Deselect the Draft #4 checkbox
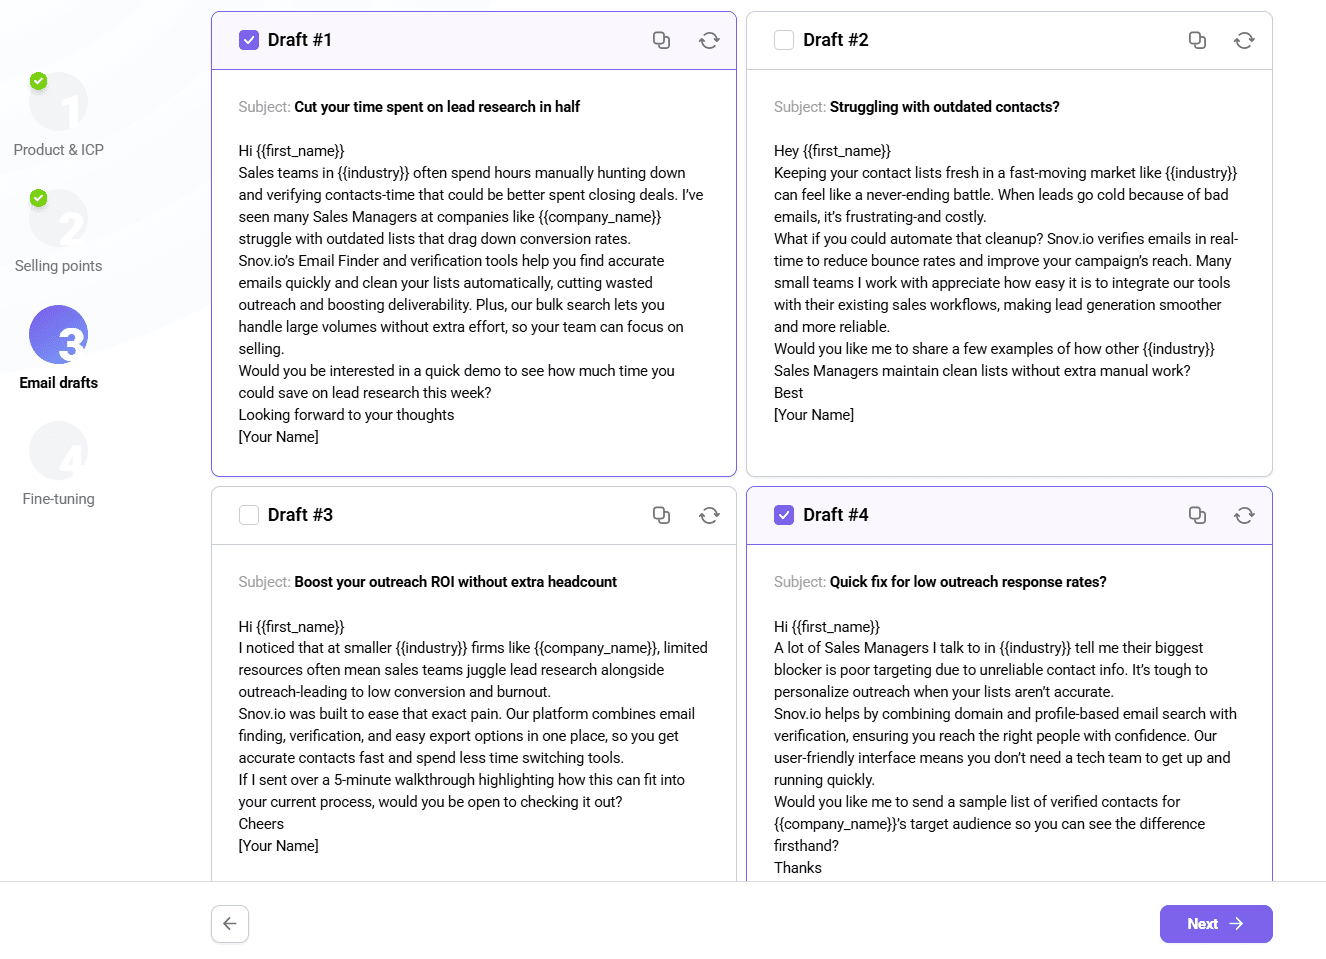This screenshot has width=1326, height=959. pos(784,515)
